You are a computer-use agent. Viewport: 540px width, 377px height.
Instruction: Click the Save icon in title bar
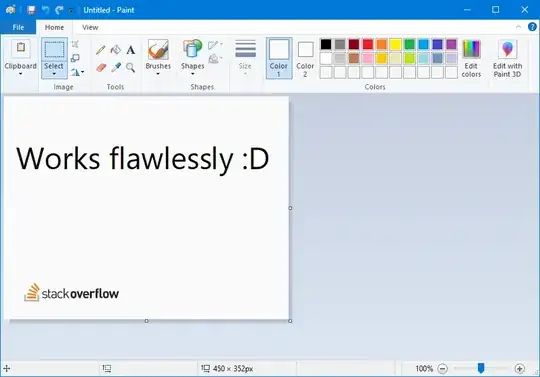pyautogui.click(x=31, y=10)
